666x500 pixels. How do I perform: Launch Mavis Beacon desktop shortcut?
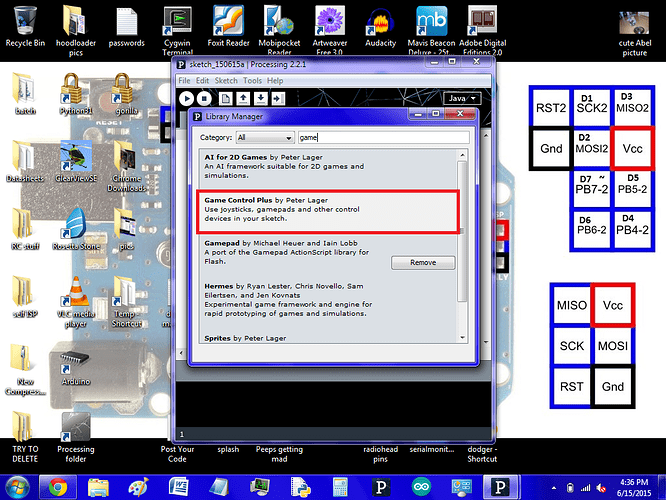pos(431,31)
